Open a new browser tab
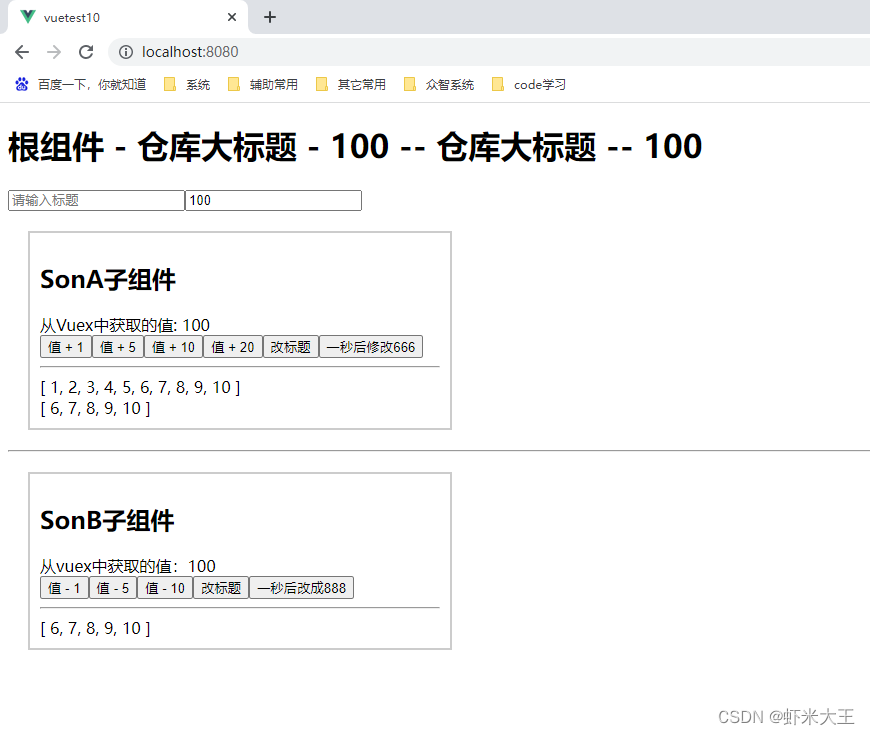870x735 pixels. (x=269, y=17)
